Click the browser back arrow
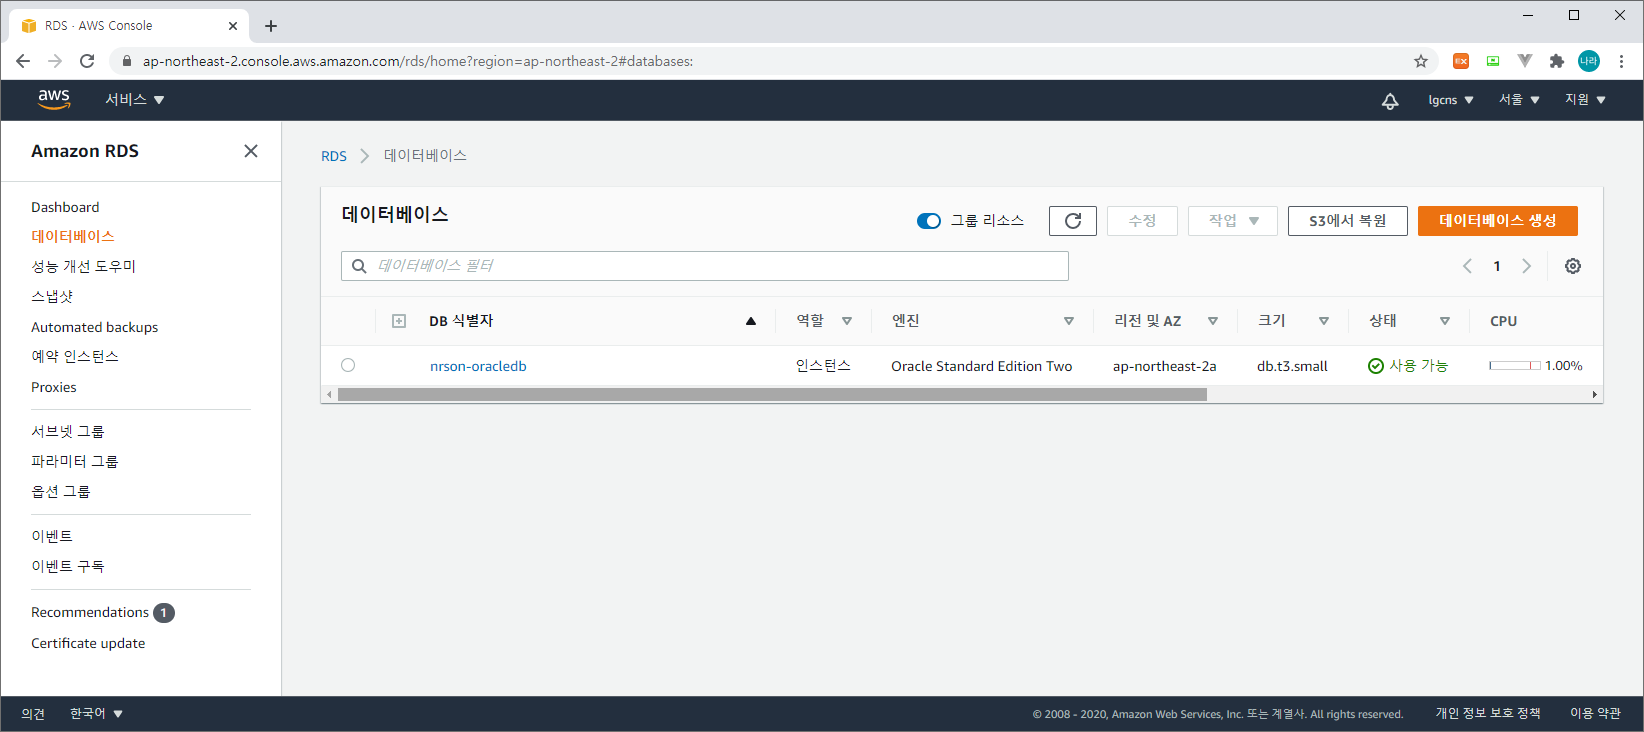 pos(23,61)
